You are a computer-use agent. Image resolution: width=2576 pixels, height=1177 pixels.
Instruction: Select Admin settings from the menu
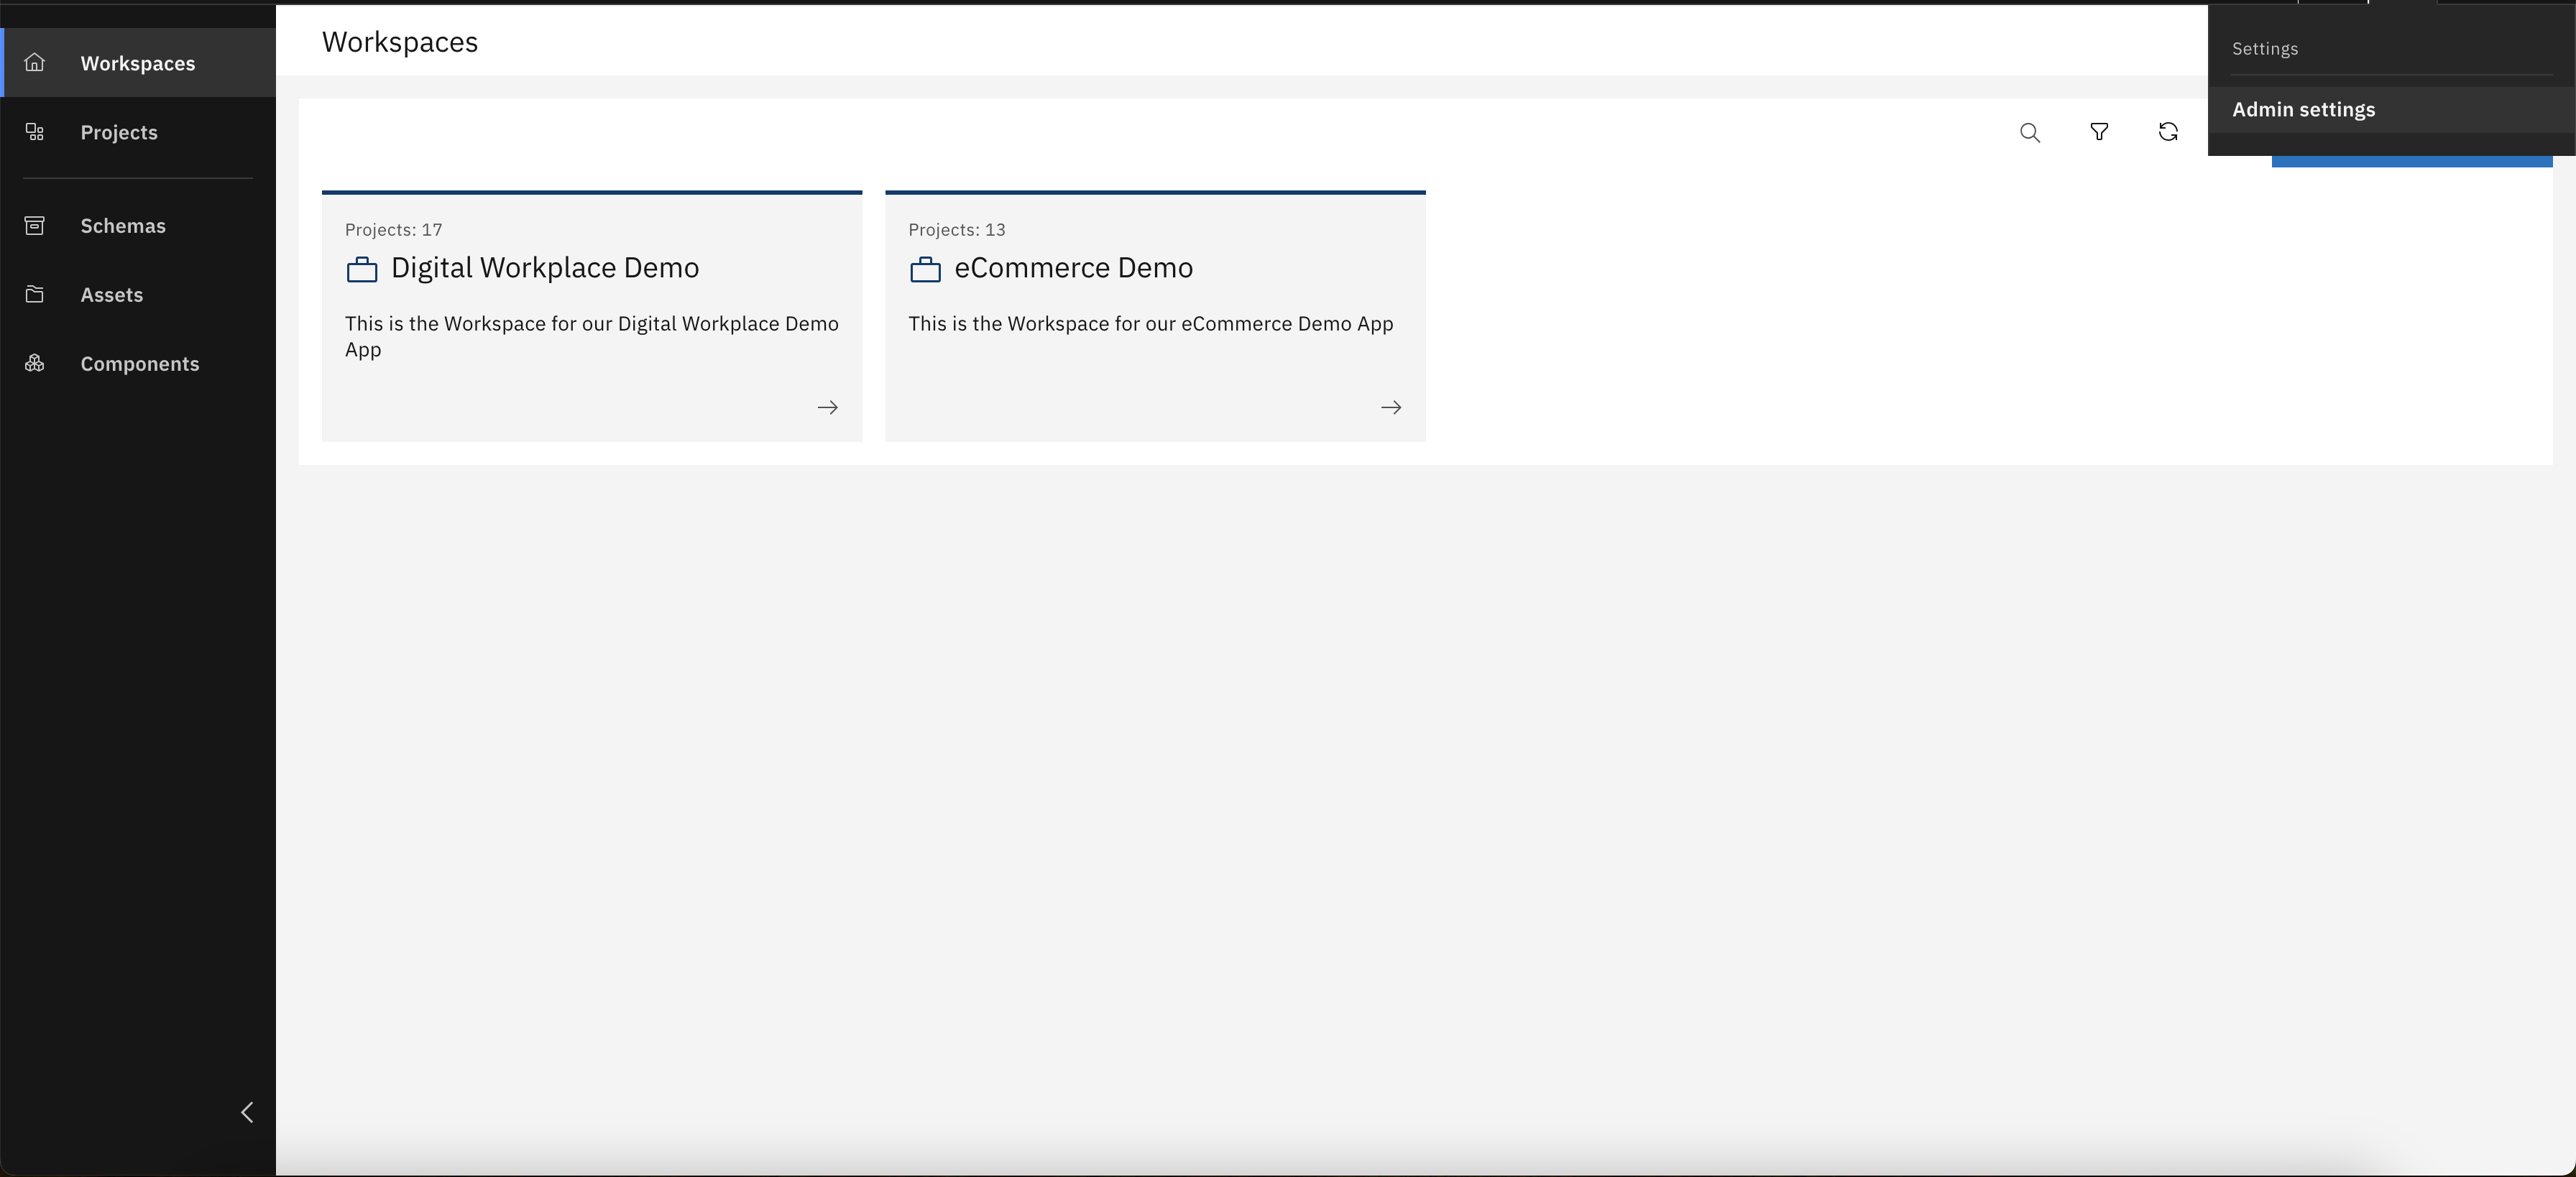2303,109
